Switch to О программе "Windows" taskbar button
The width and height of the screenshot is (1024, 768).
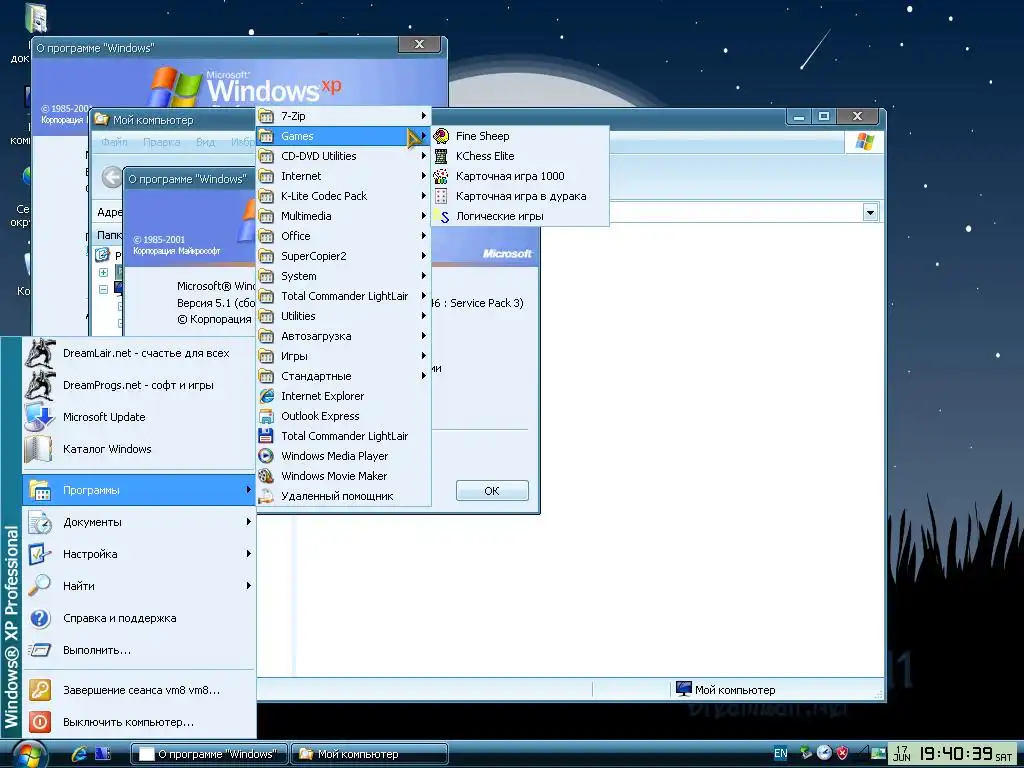click(x=210, y=754)
